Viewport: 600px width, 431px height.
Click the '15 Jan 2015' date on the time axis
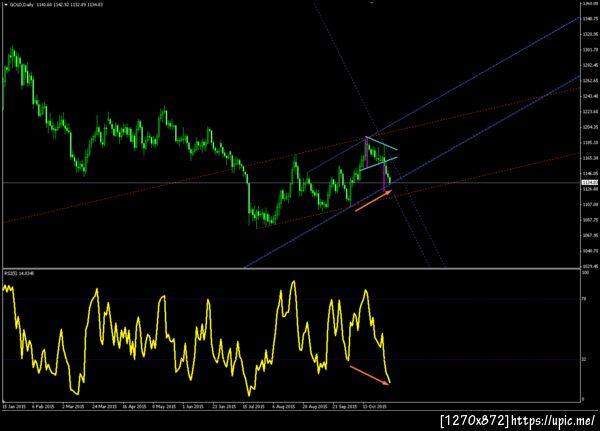14,407
